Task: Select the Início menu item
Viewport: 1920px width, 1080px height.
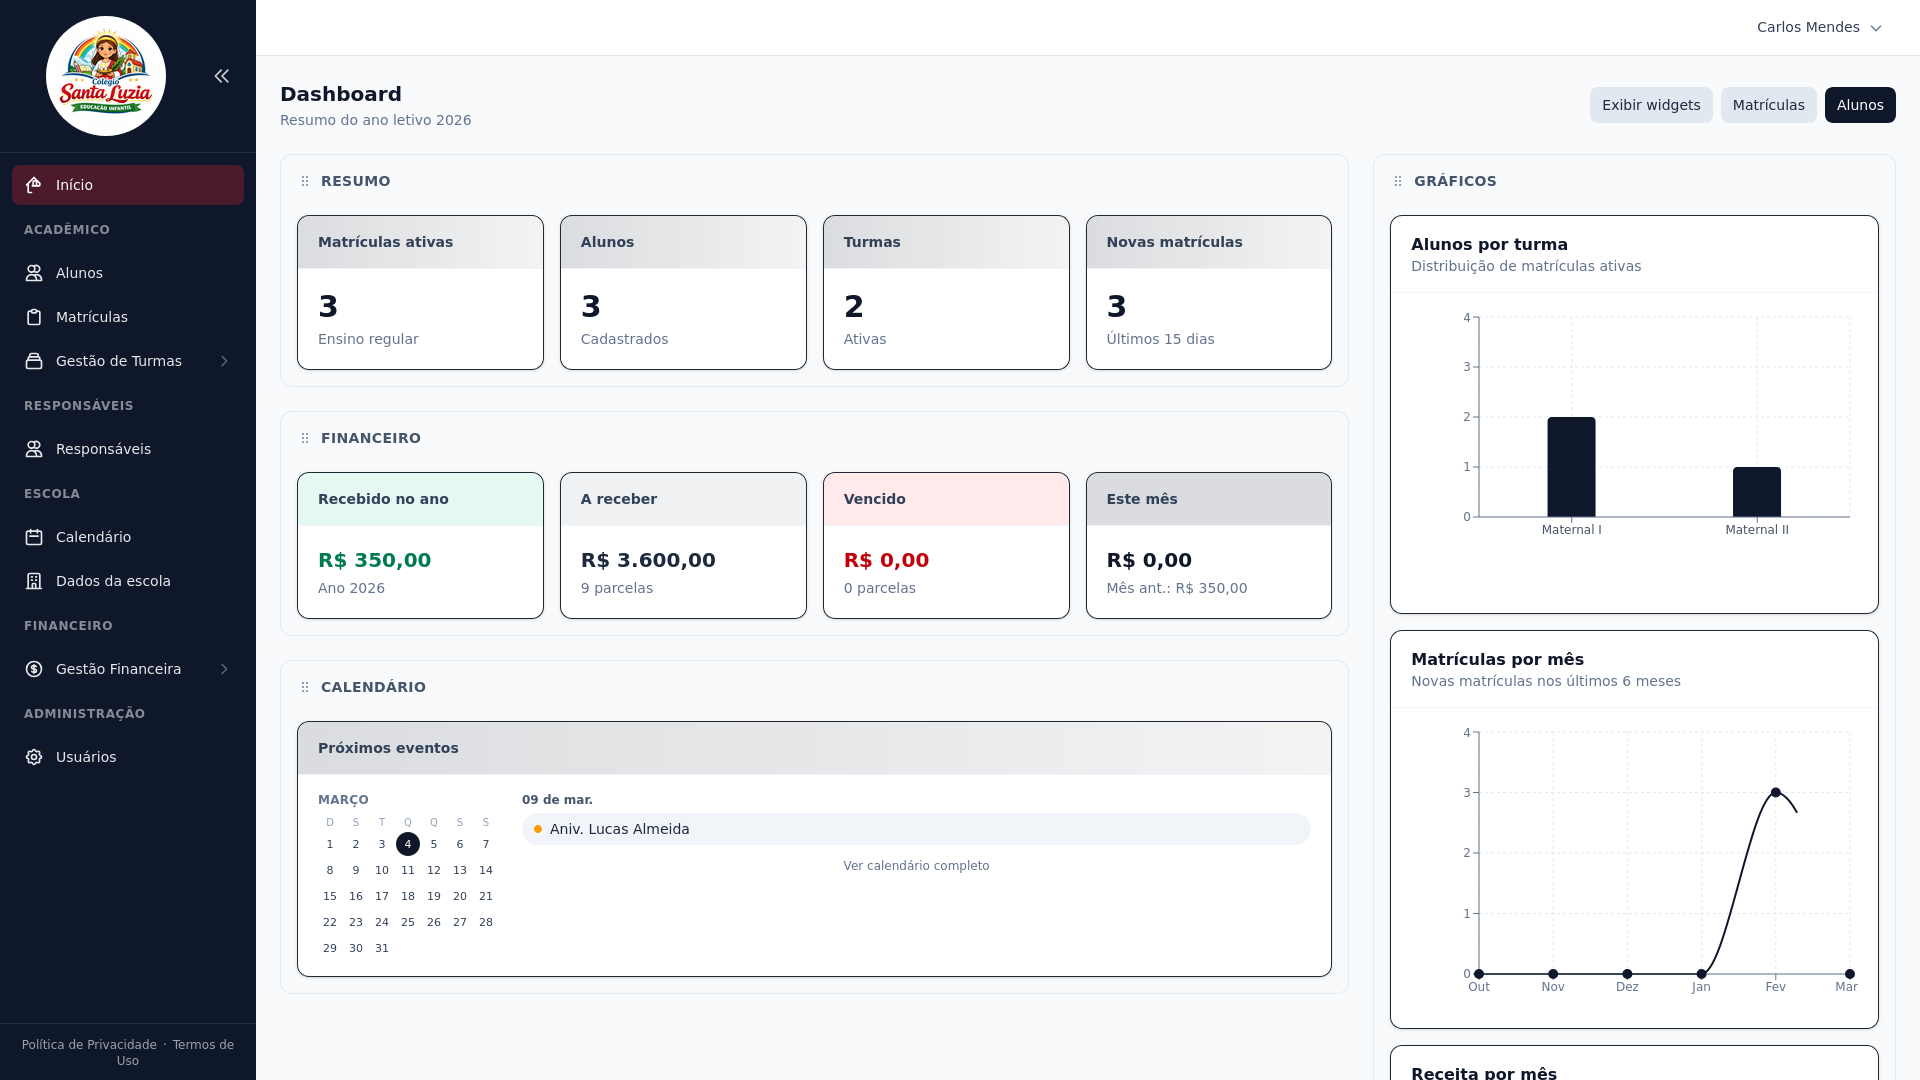Action: (127, 185)
